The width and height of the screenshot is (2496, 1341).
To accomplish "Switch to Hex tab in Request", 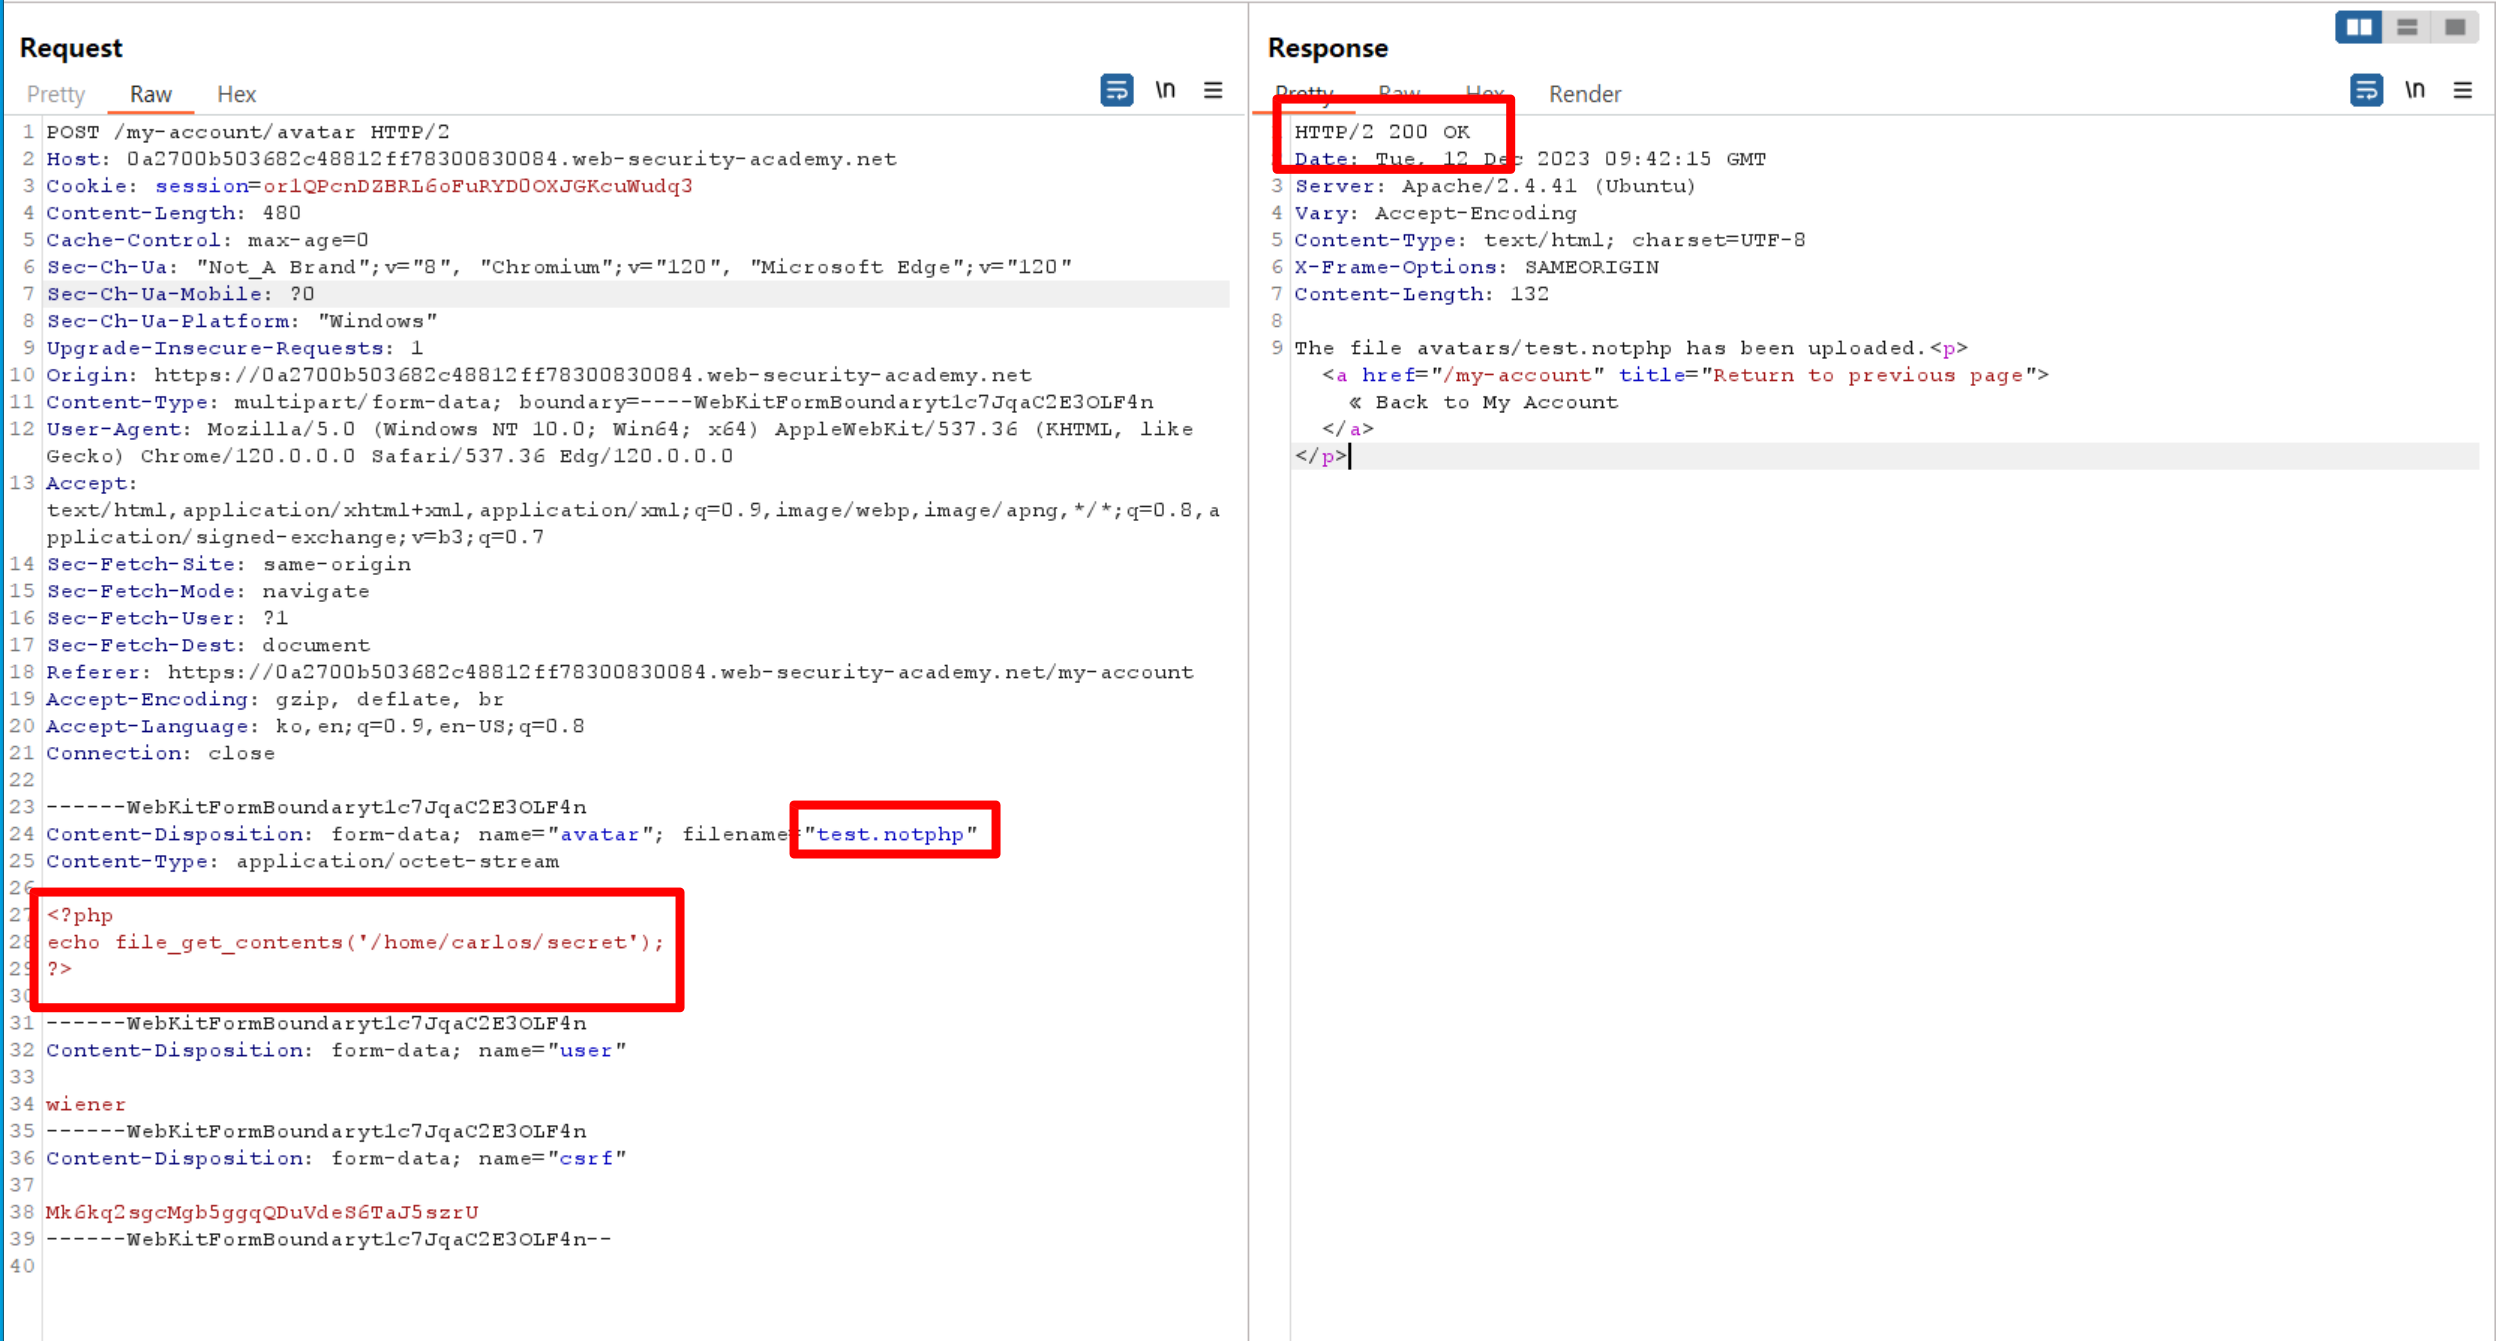I will point(237,94).
